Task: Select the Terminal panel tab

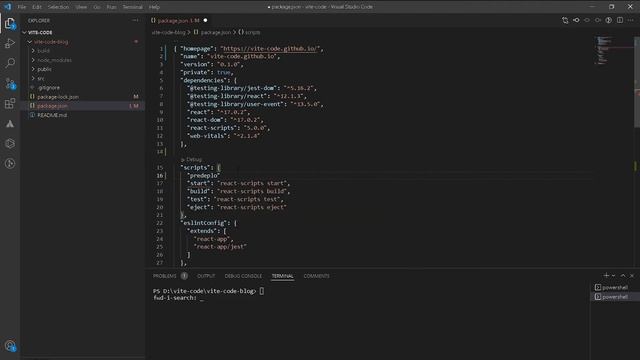Action: click(282, 276)
